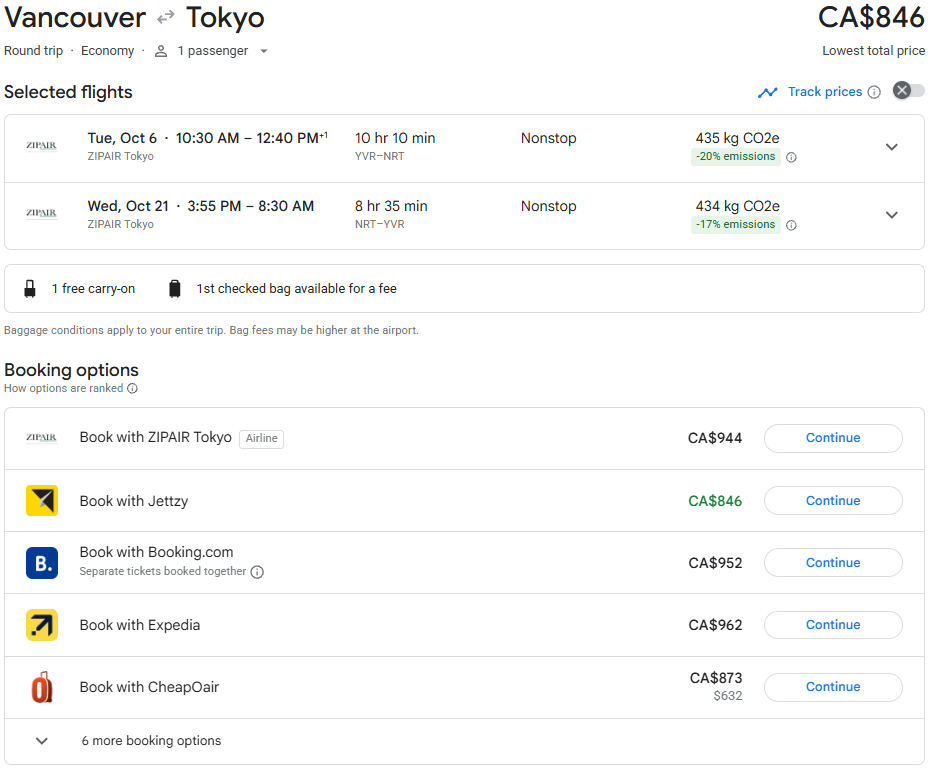Click the 6 more booking options label
The image size is (935, 771).
click(x=151, y=741)
